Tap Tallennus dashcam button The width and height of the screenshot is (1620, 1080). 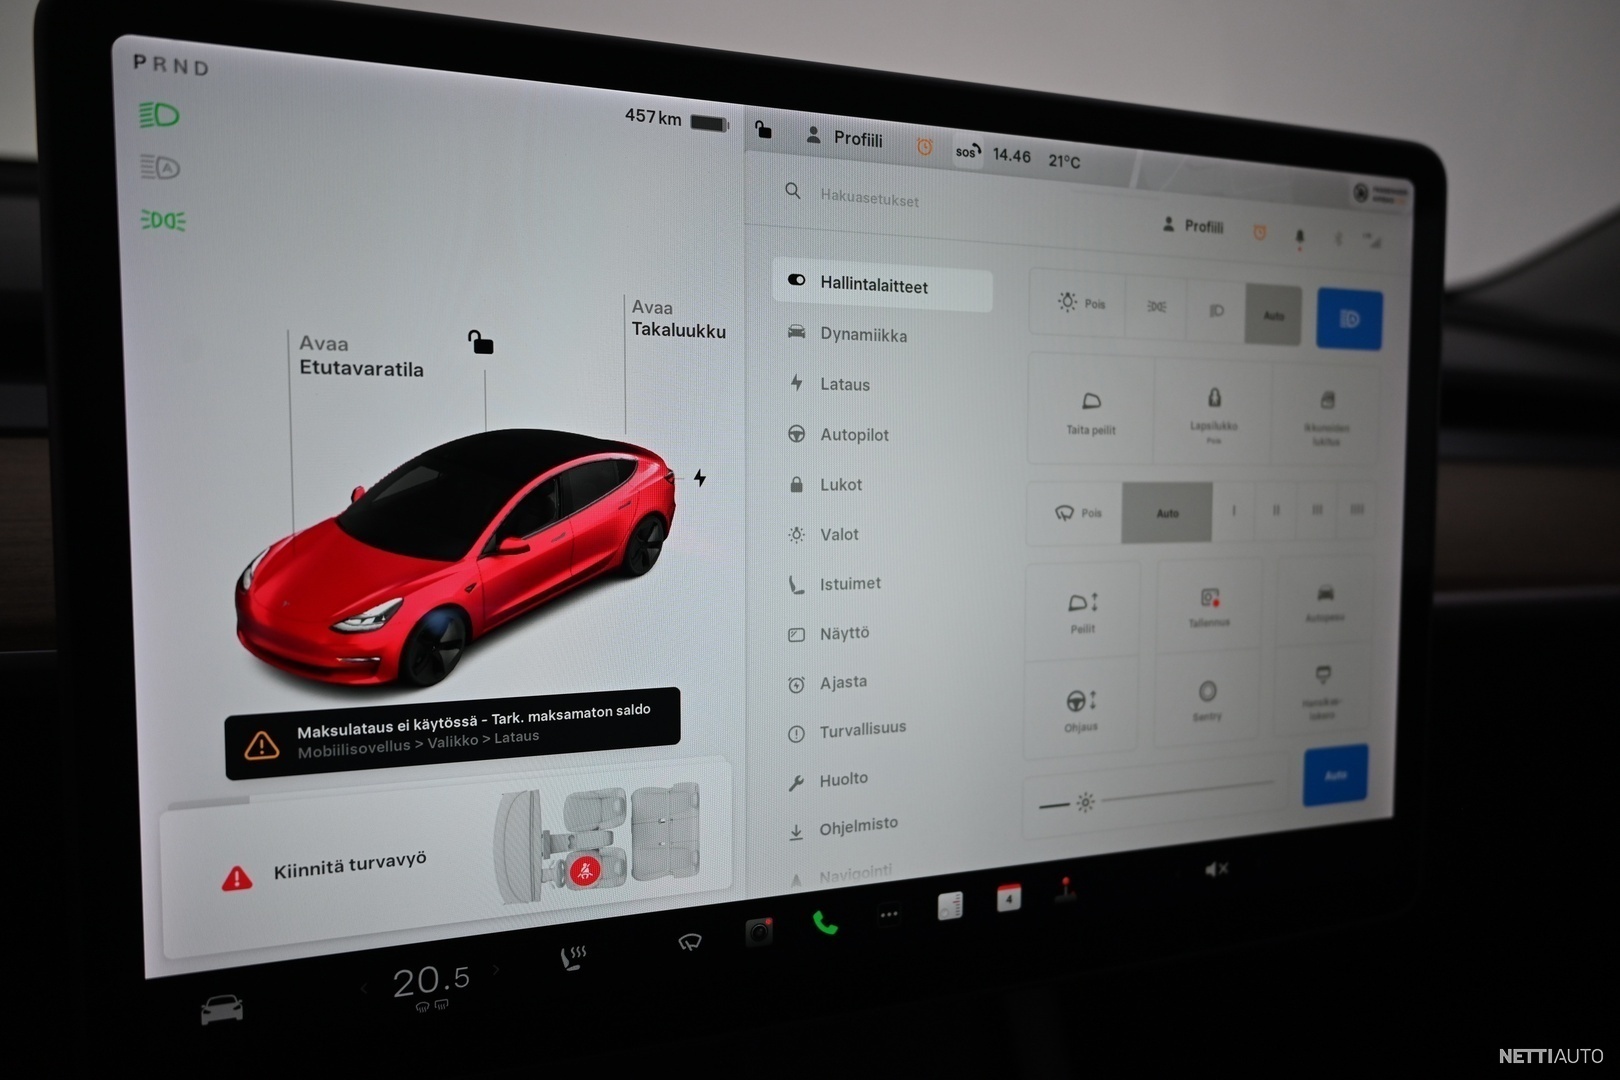click(1209, 607)
